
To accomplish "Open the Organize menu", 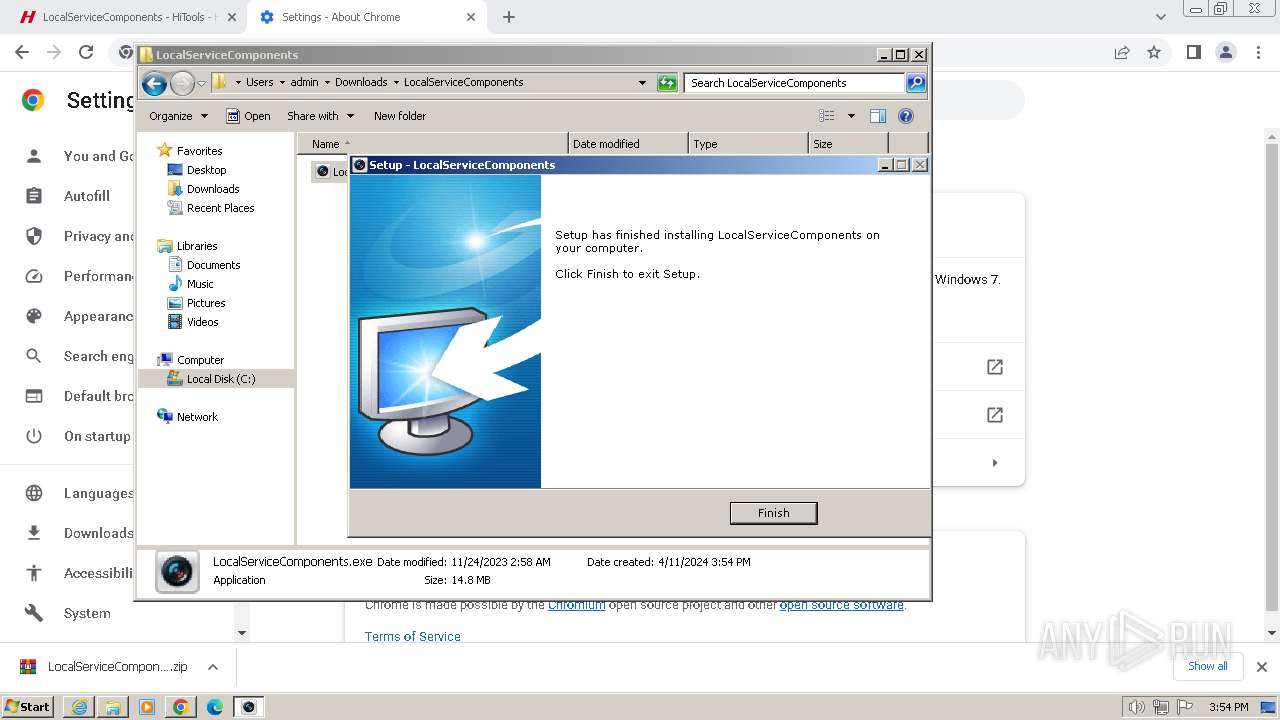I will tap(178, 116).
